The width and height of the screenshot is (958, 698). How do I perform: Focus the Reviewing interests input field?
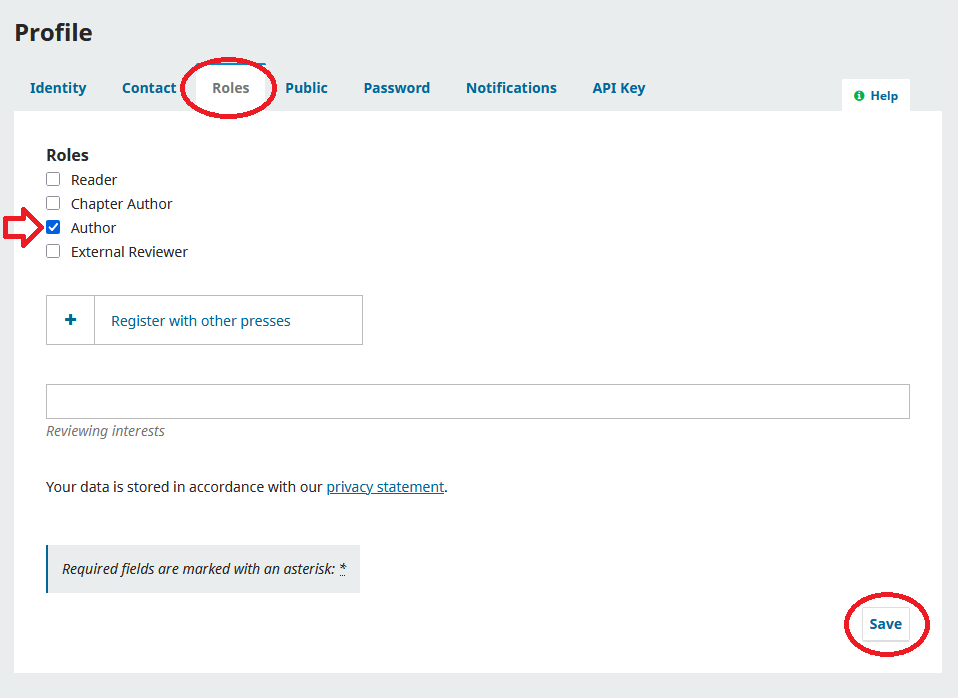pos(478,401)
